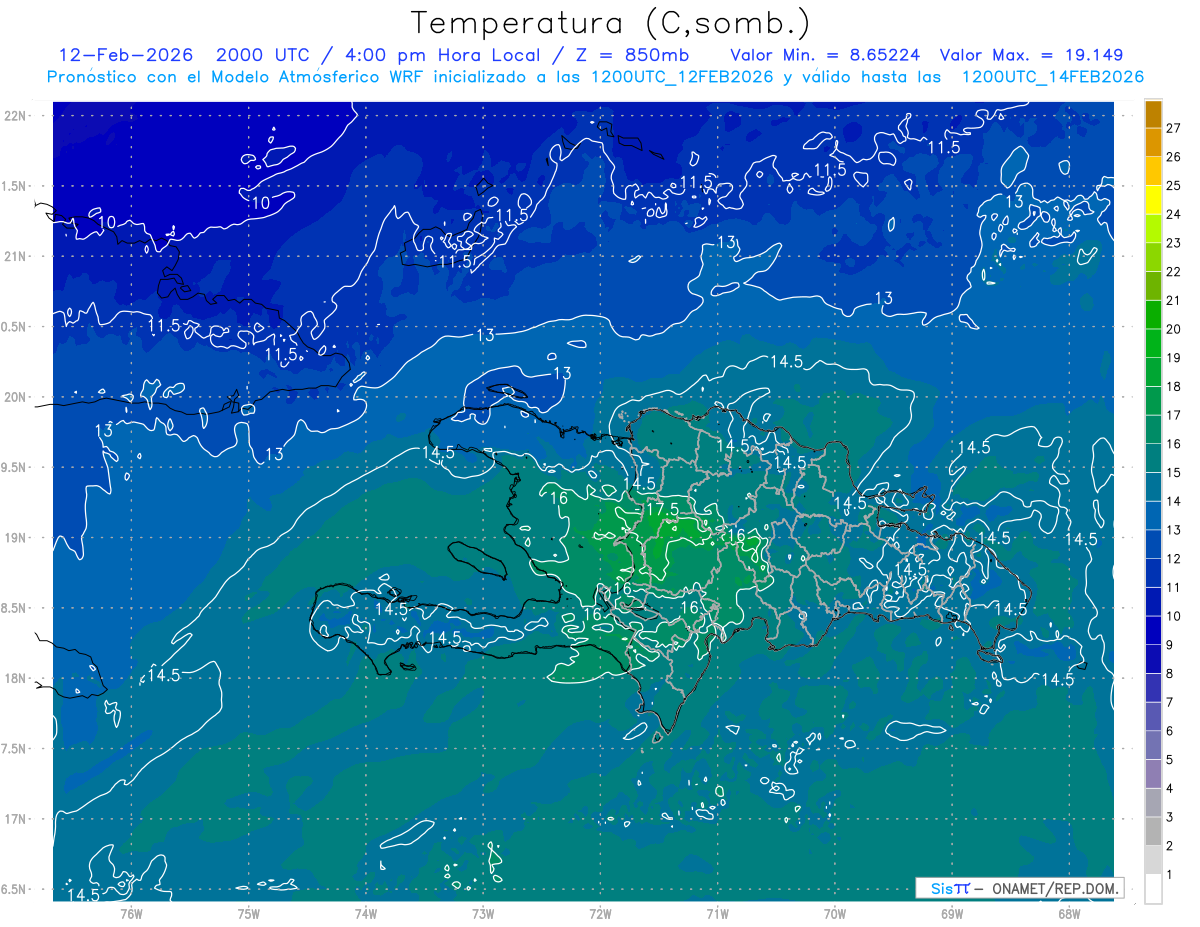Click the lime colorbar swatch between 22 and 23
The image size is (1200, 927).
pyautogui.click(x=1153, y=258)
